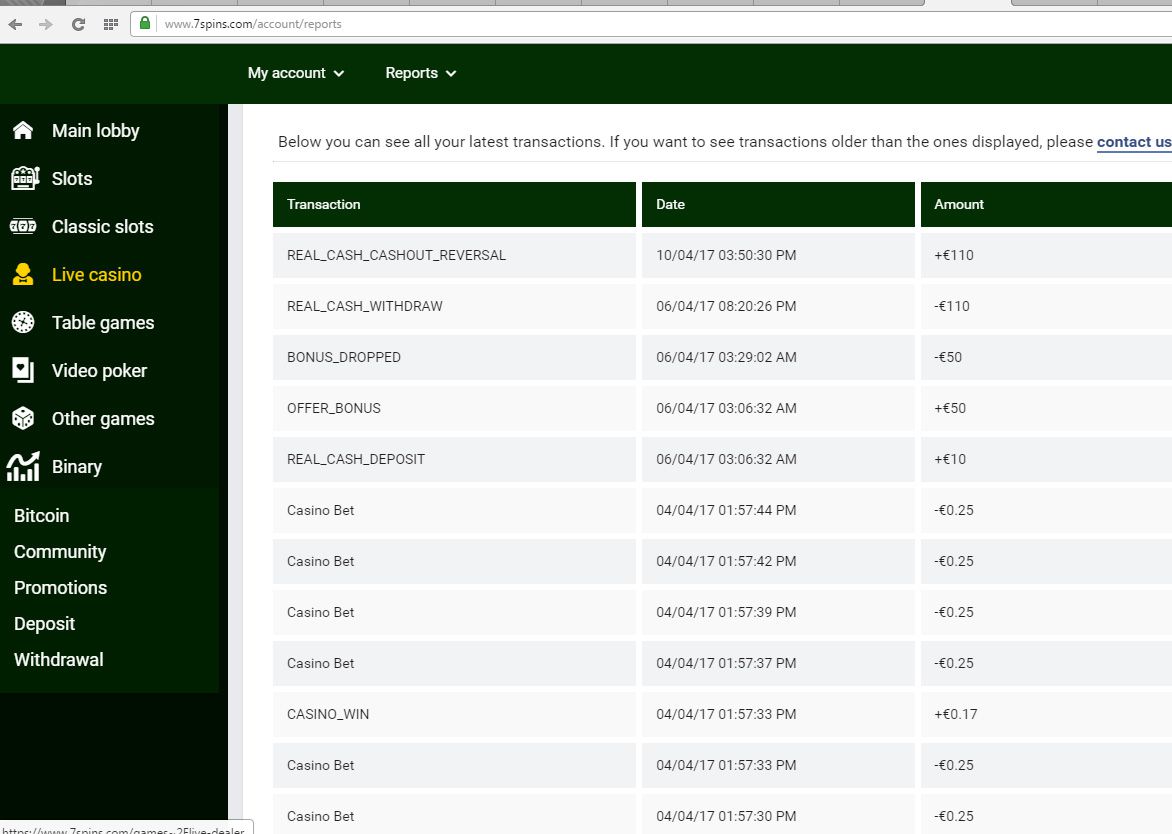Go to the Binary section
This screenshot has width=1172, height=834.
click(77, 466)
